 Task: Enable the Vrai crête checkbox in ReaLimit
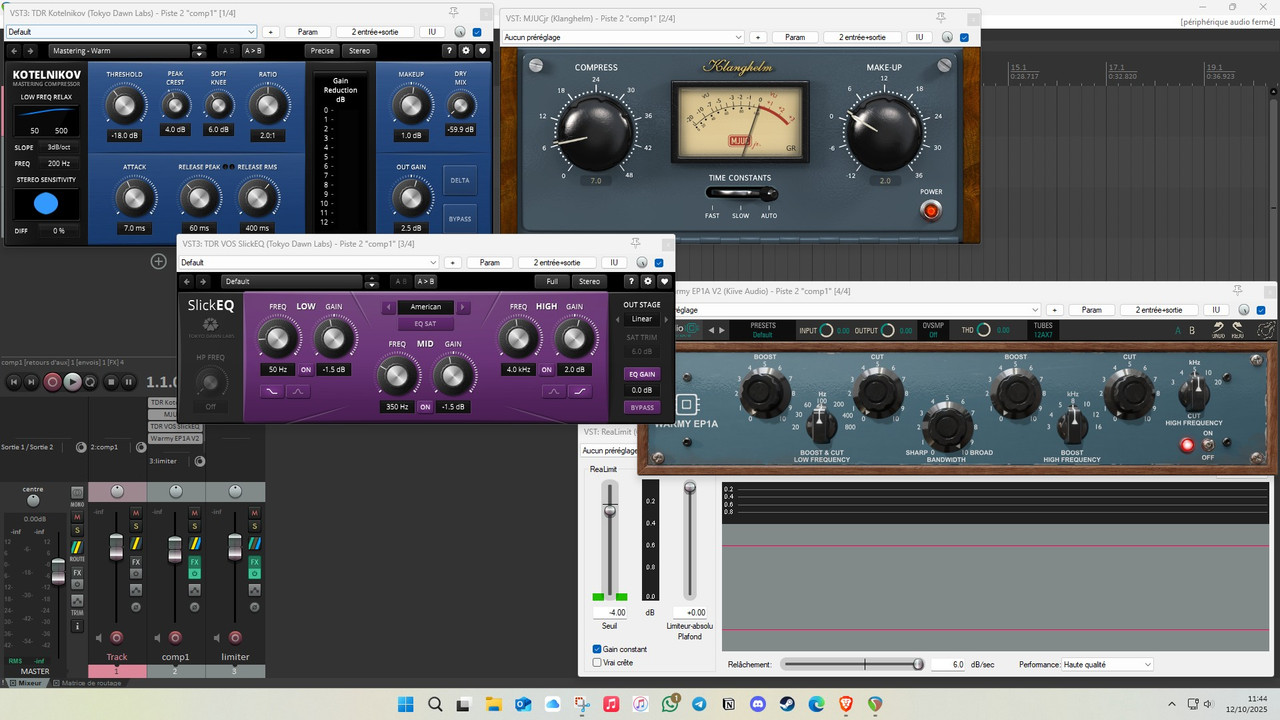(597, 662)
